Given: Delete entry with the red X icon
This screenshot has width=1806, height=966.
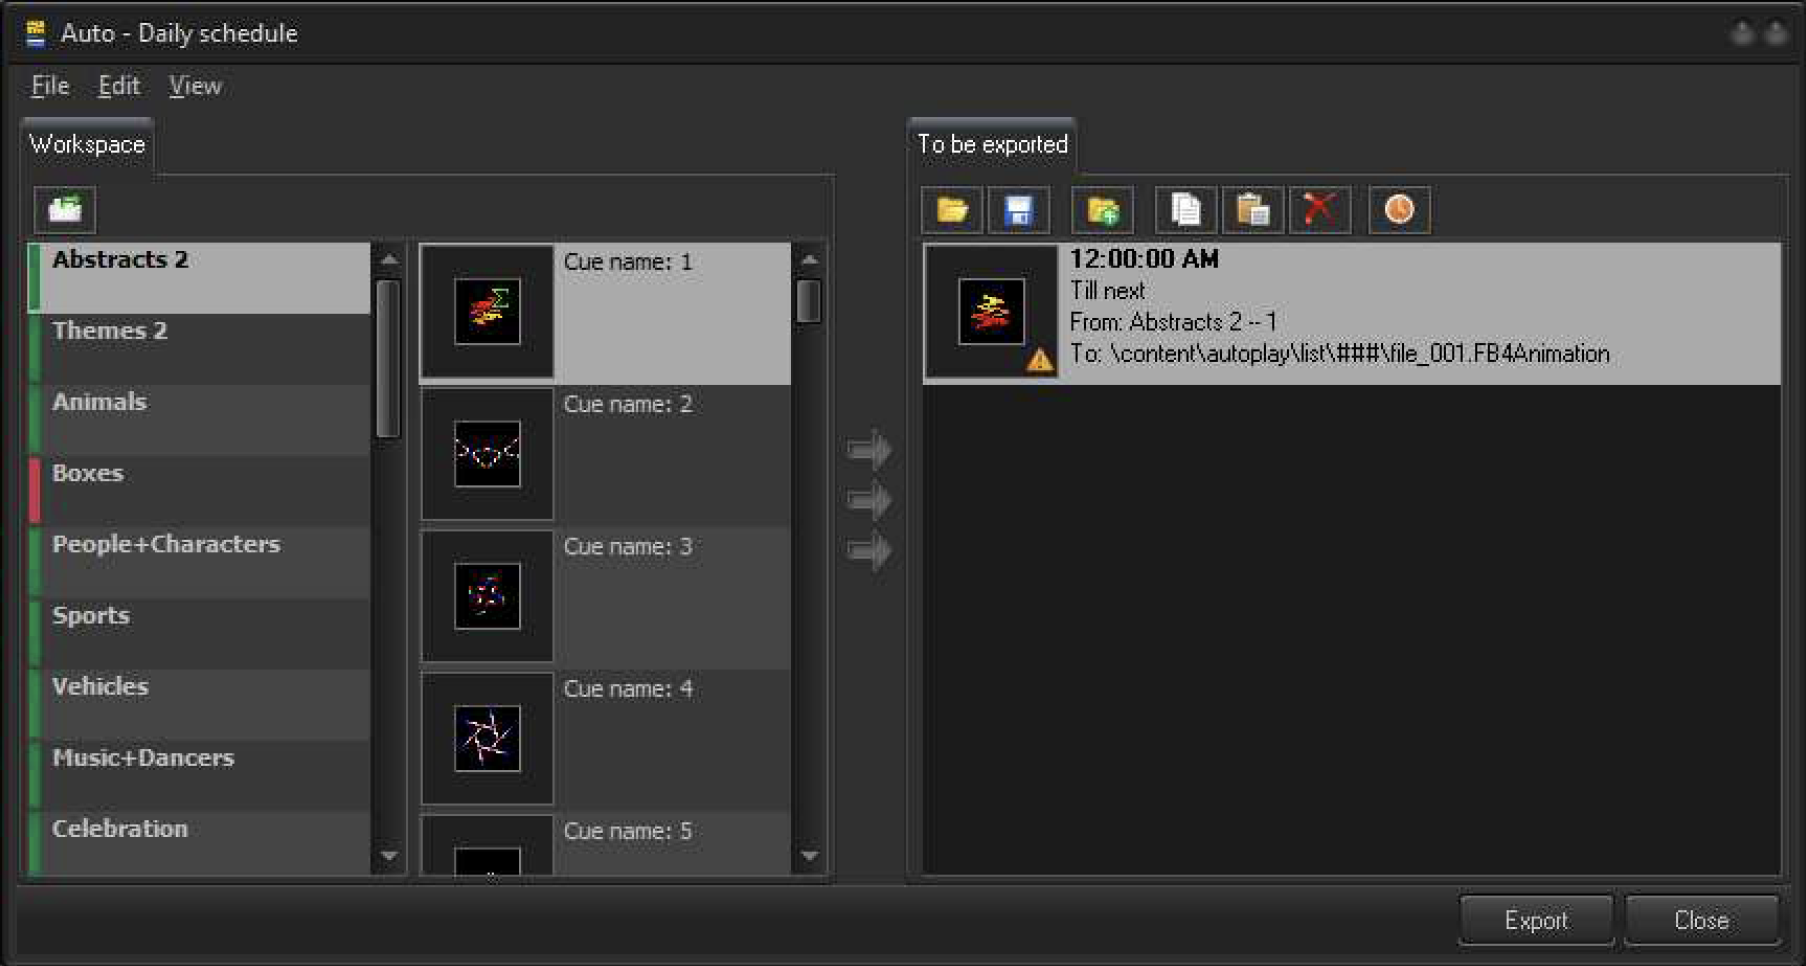Looking at the screenshot, I should [x=1320, y=210].
